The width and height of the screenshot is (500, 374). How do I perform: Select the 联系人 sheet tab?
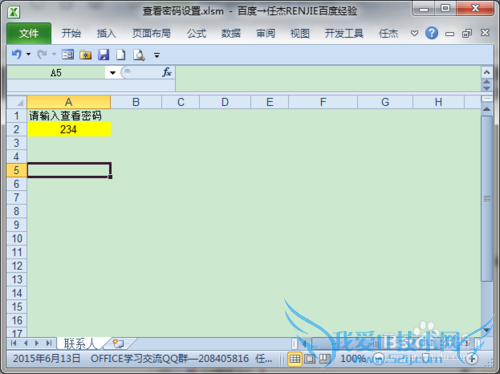tap(80, 343)
